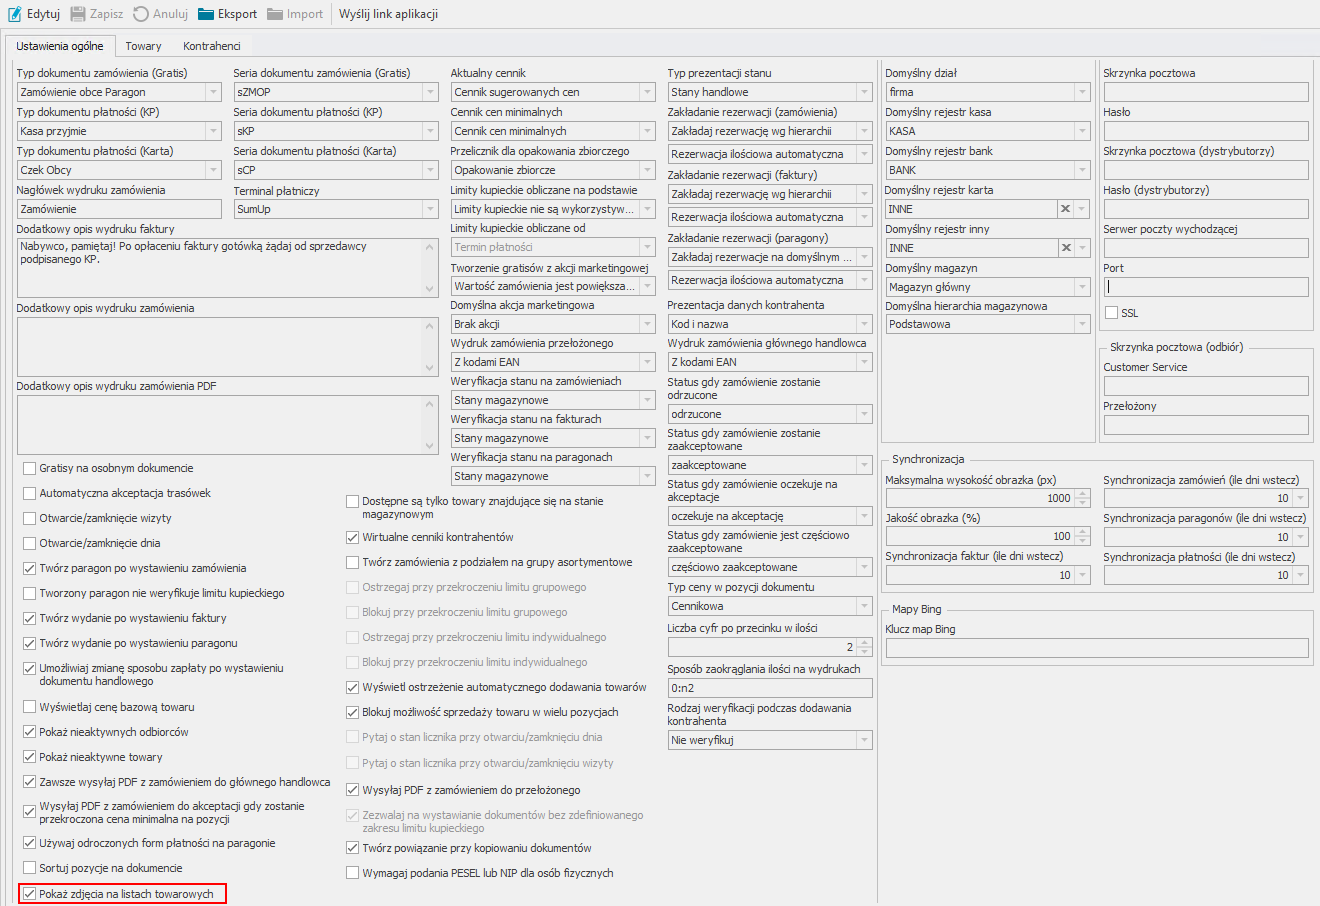Click the Klucz map Bing field
1320x906 pixels.
(x=1096, y=648)
